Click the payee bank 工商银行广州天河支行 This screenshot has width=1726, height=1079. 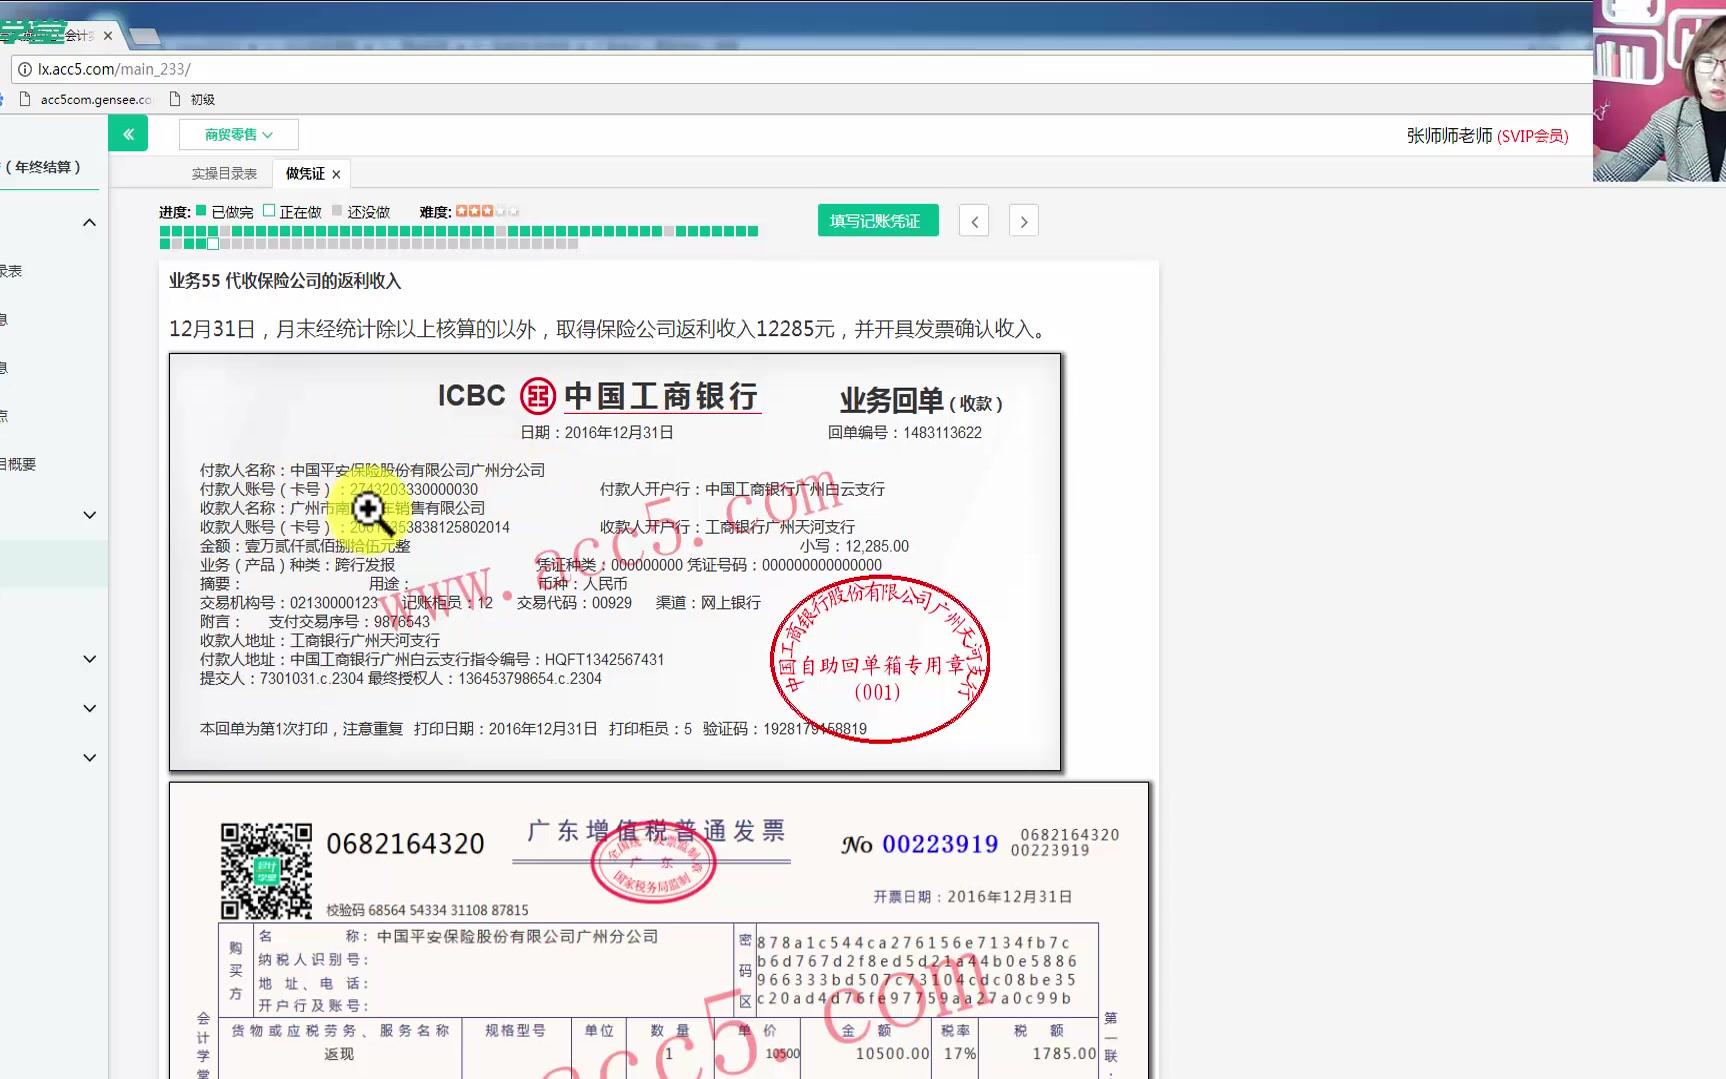pos(780,527)
